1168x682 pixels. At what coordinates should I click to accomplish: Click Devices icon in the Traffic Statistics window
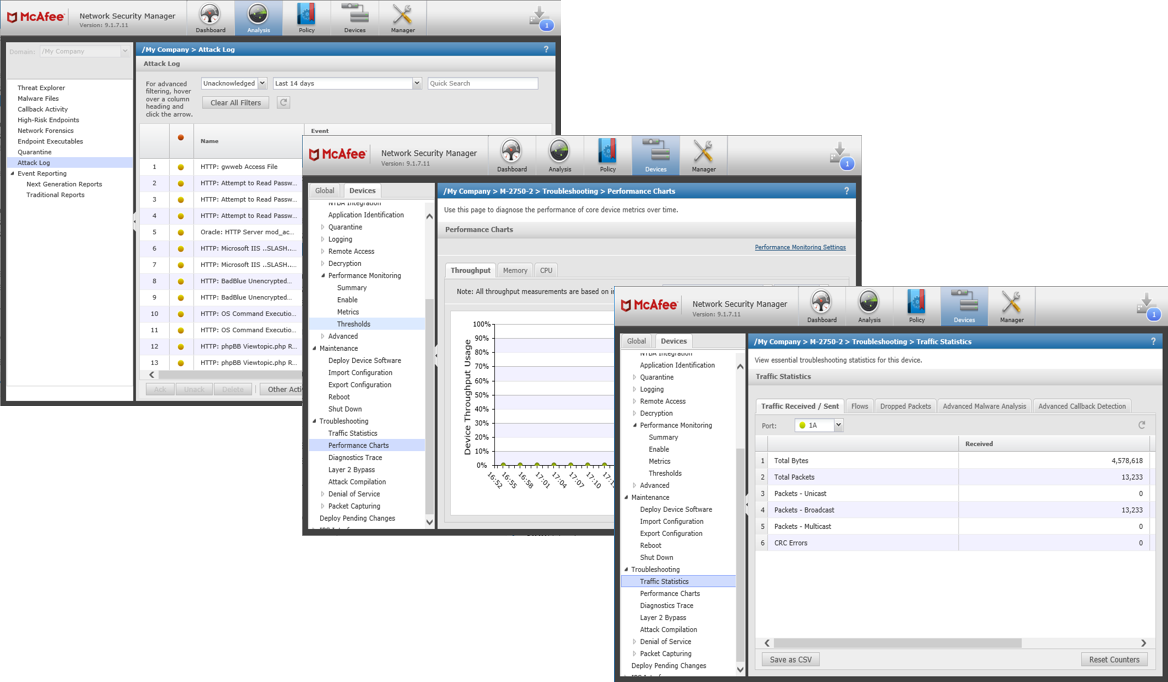pos(965,306)
